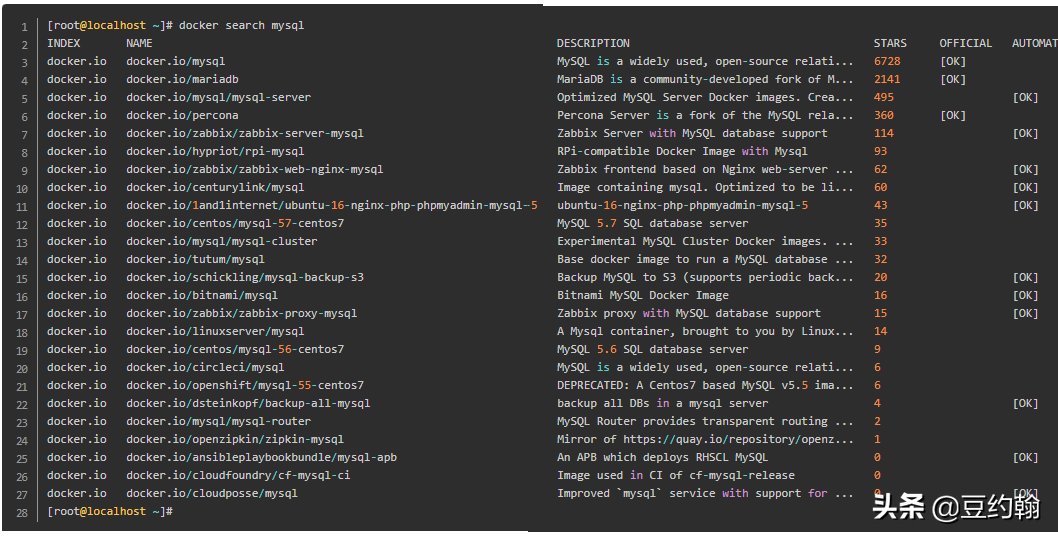Click the NAME column header
Image resolution: width=1058 pixels, height=538 pixels.
tap(139, 43)
